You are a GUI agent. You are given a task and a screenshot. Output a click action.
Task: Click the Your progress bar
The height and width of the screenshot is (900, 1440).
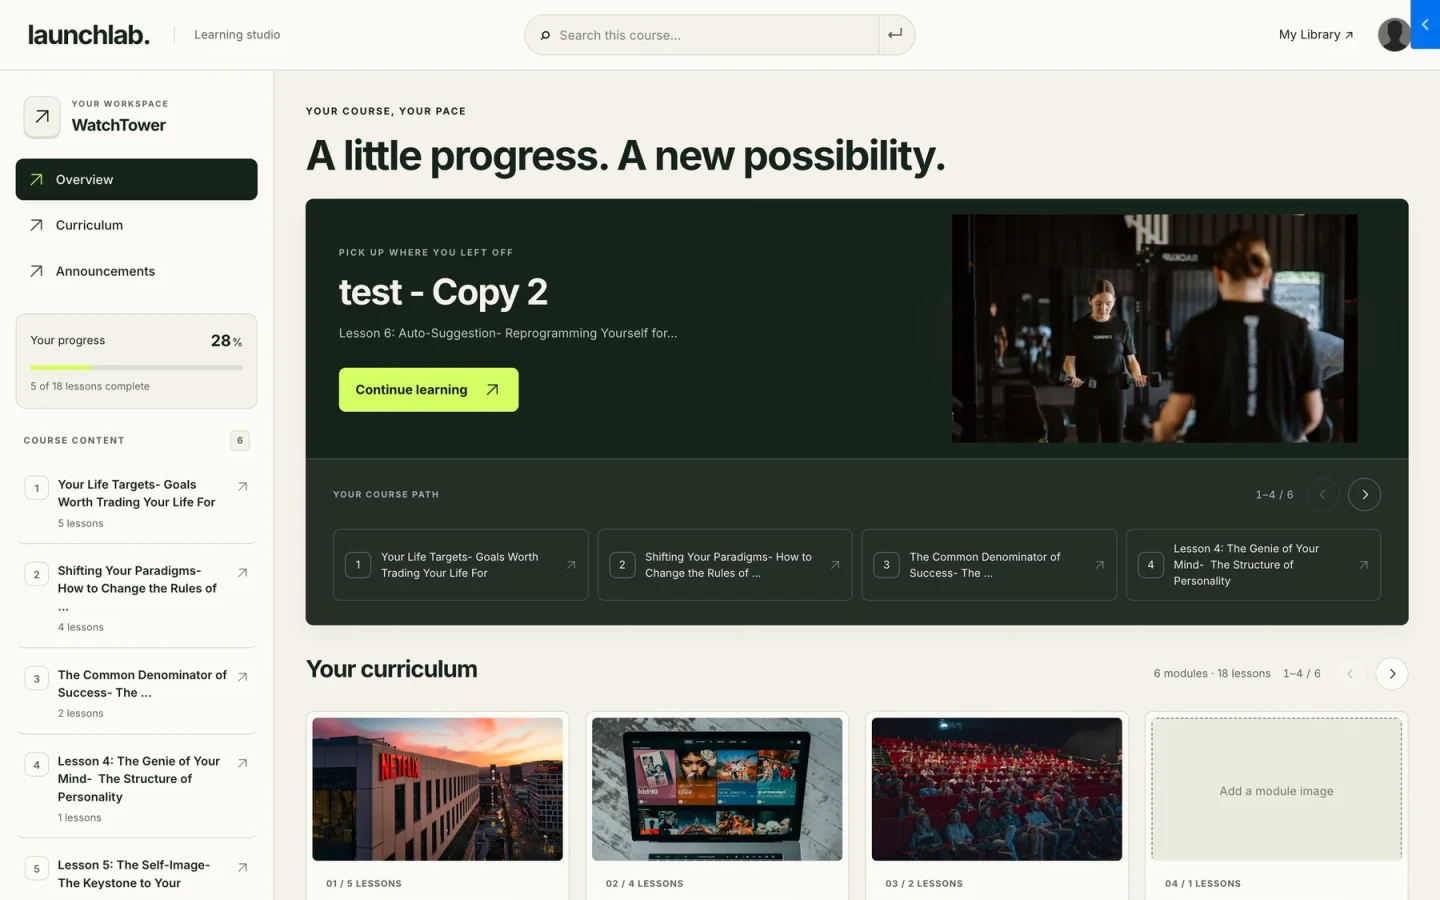(137, 368)
